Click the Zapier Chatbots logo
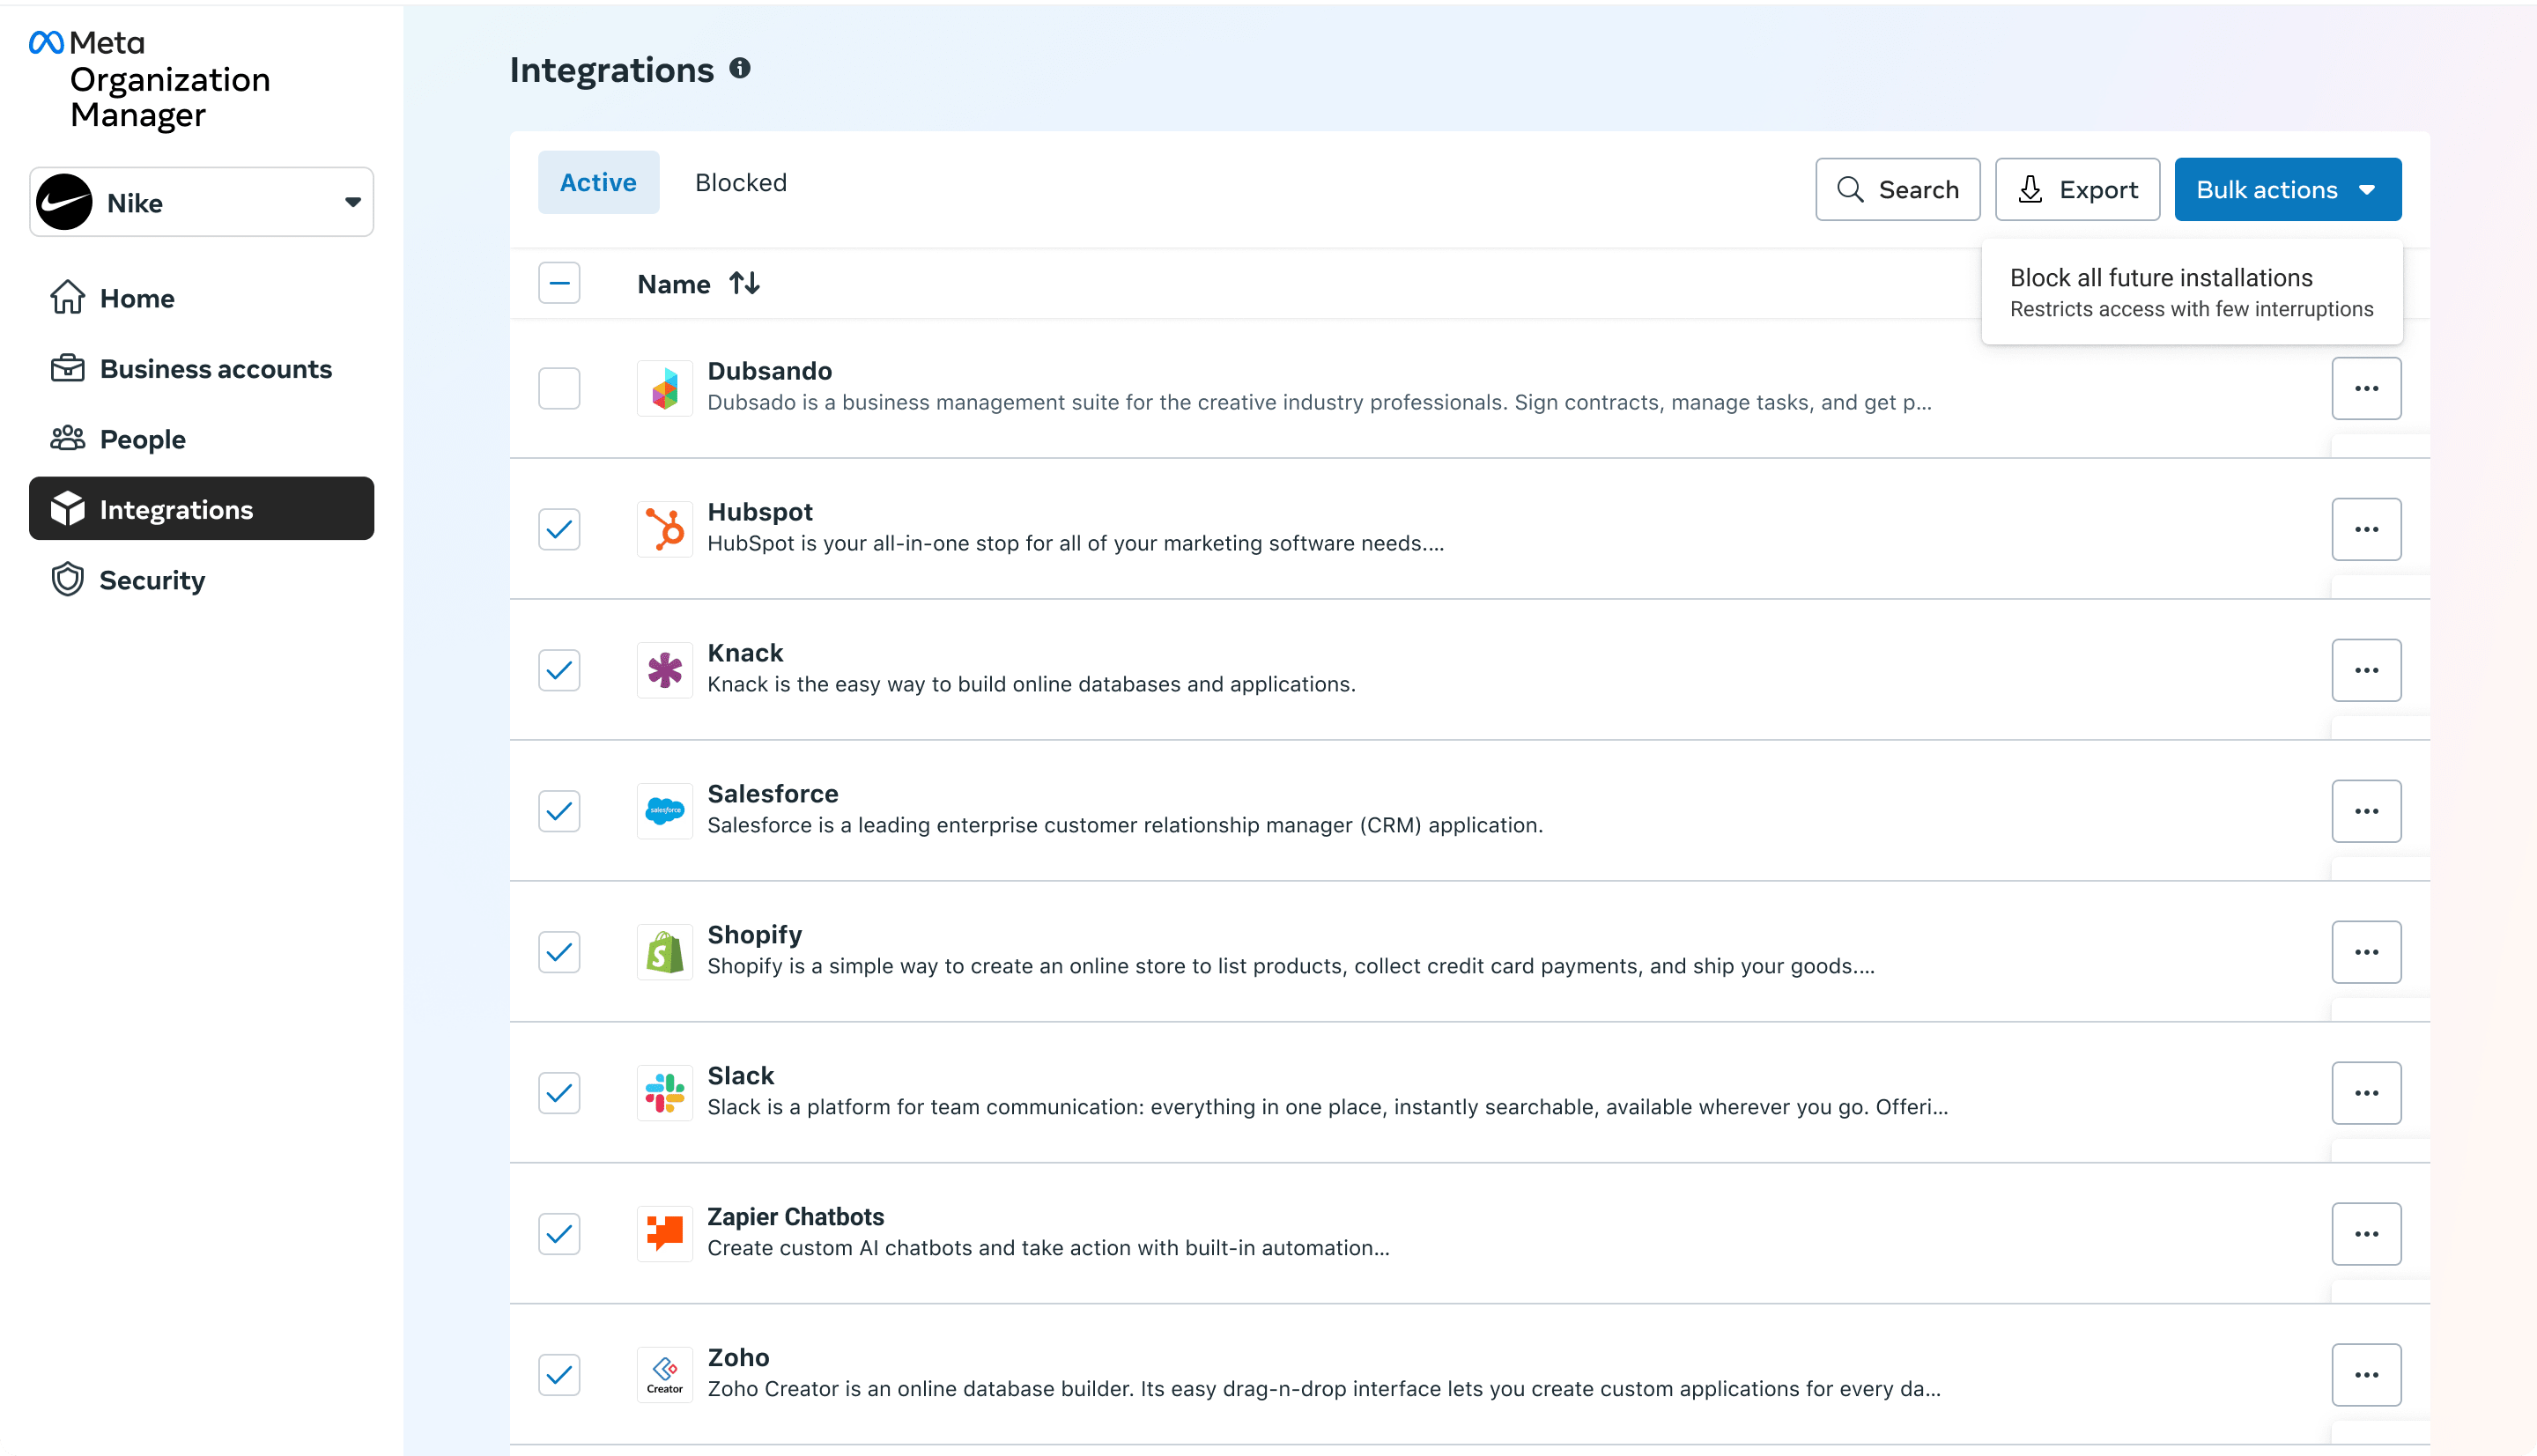2537x1456 pixels. pyautogui.click(x=664, y=1233)
